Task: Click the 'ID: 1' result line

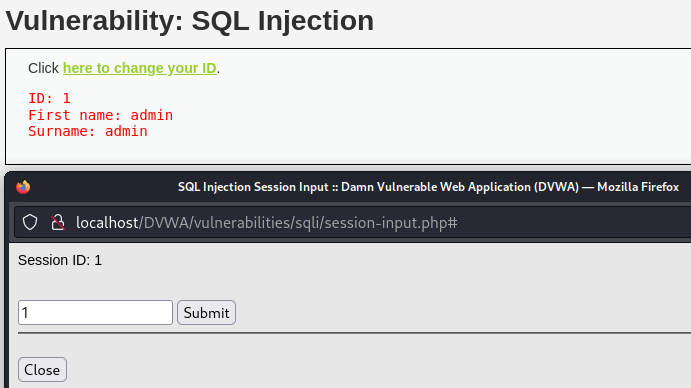Action: click(x=49, y=98)
